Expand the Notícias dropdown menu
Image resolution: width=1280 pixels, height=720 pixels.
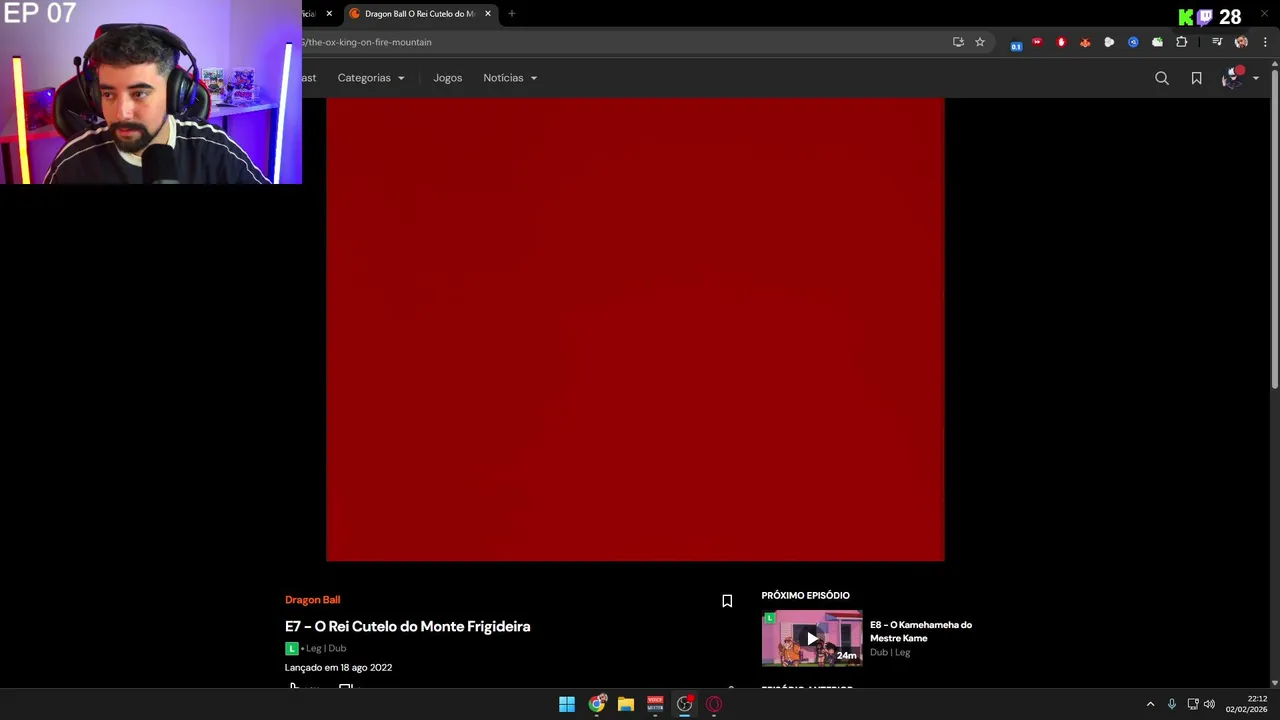510,78
